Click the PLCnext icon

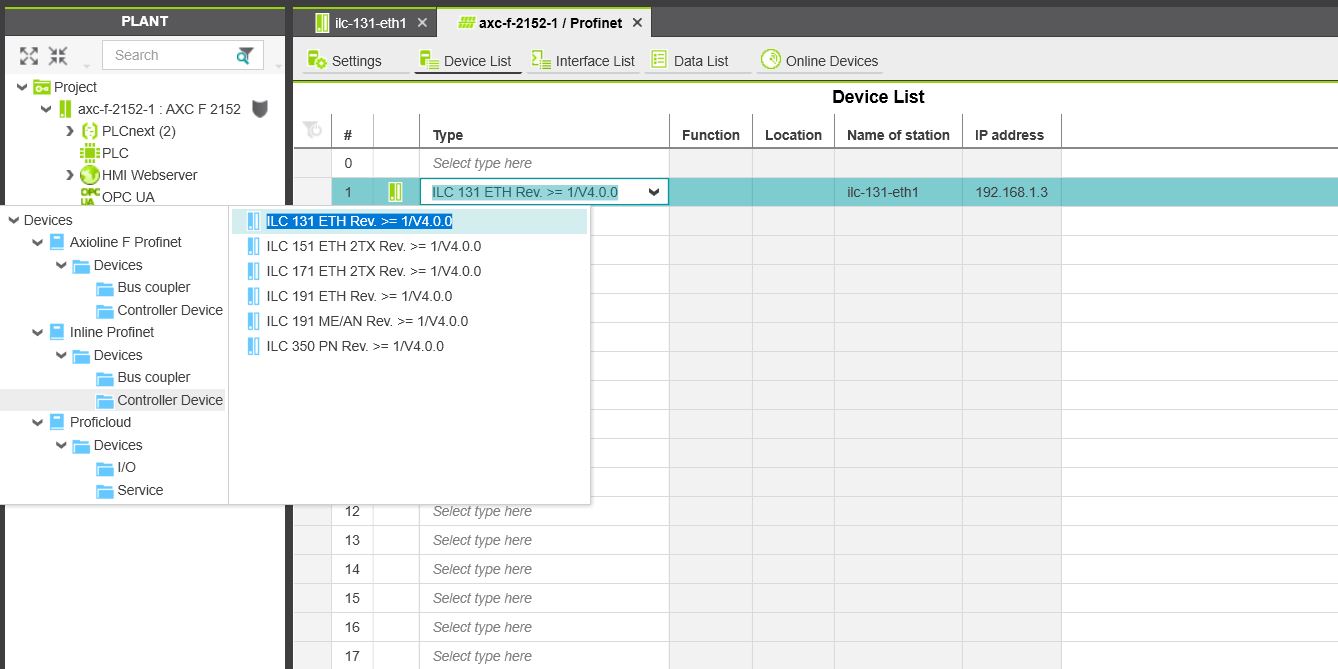89,131
